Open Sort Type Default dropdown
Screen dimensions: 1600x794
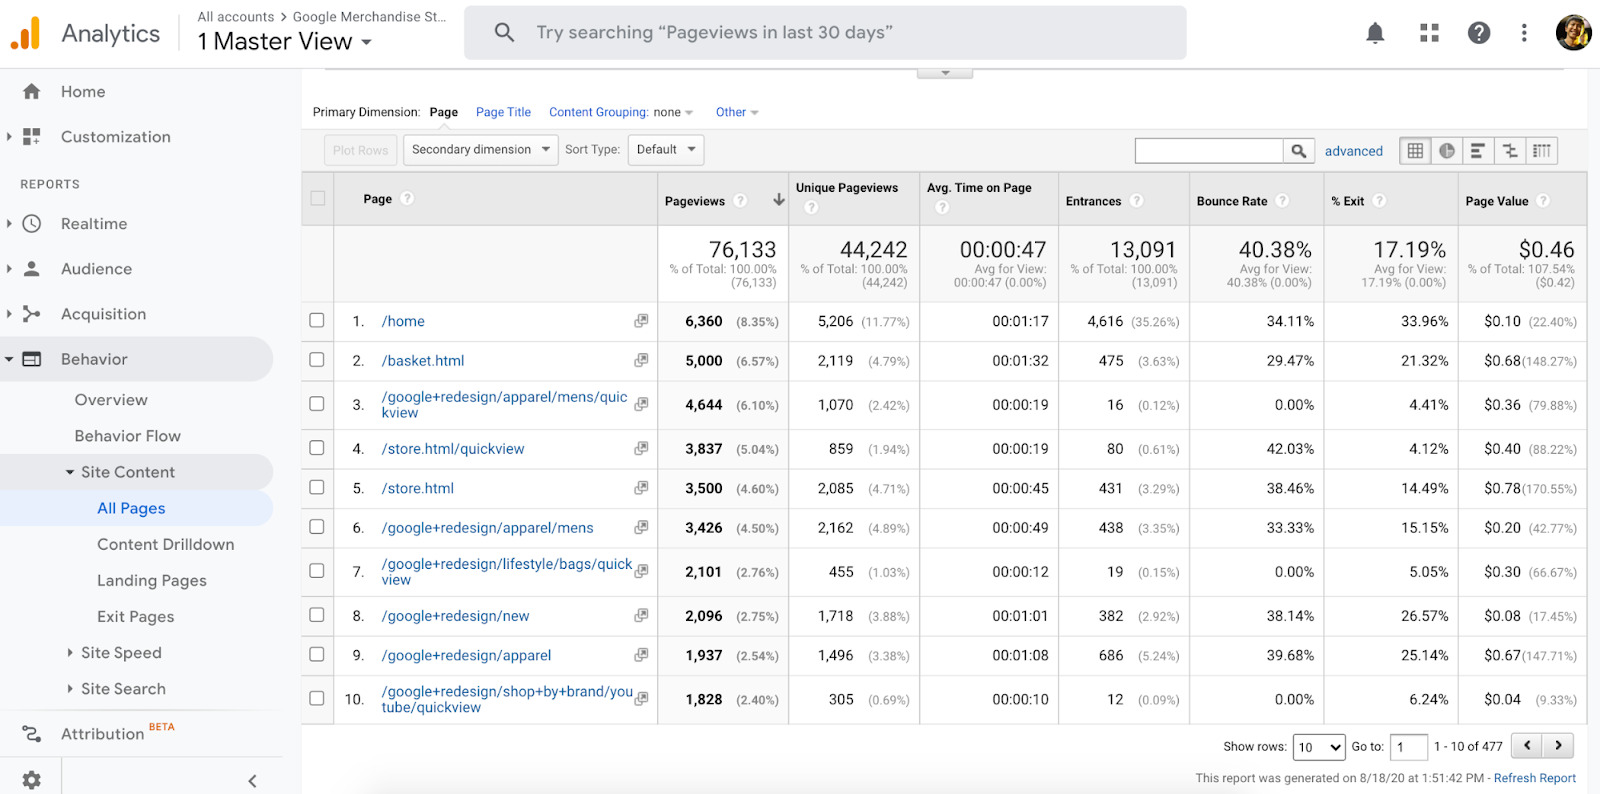coord(666,150)
